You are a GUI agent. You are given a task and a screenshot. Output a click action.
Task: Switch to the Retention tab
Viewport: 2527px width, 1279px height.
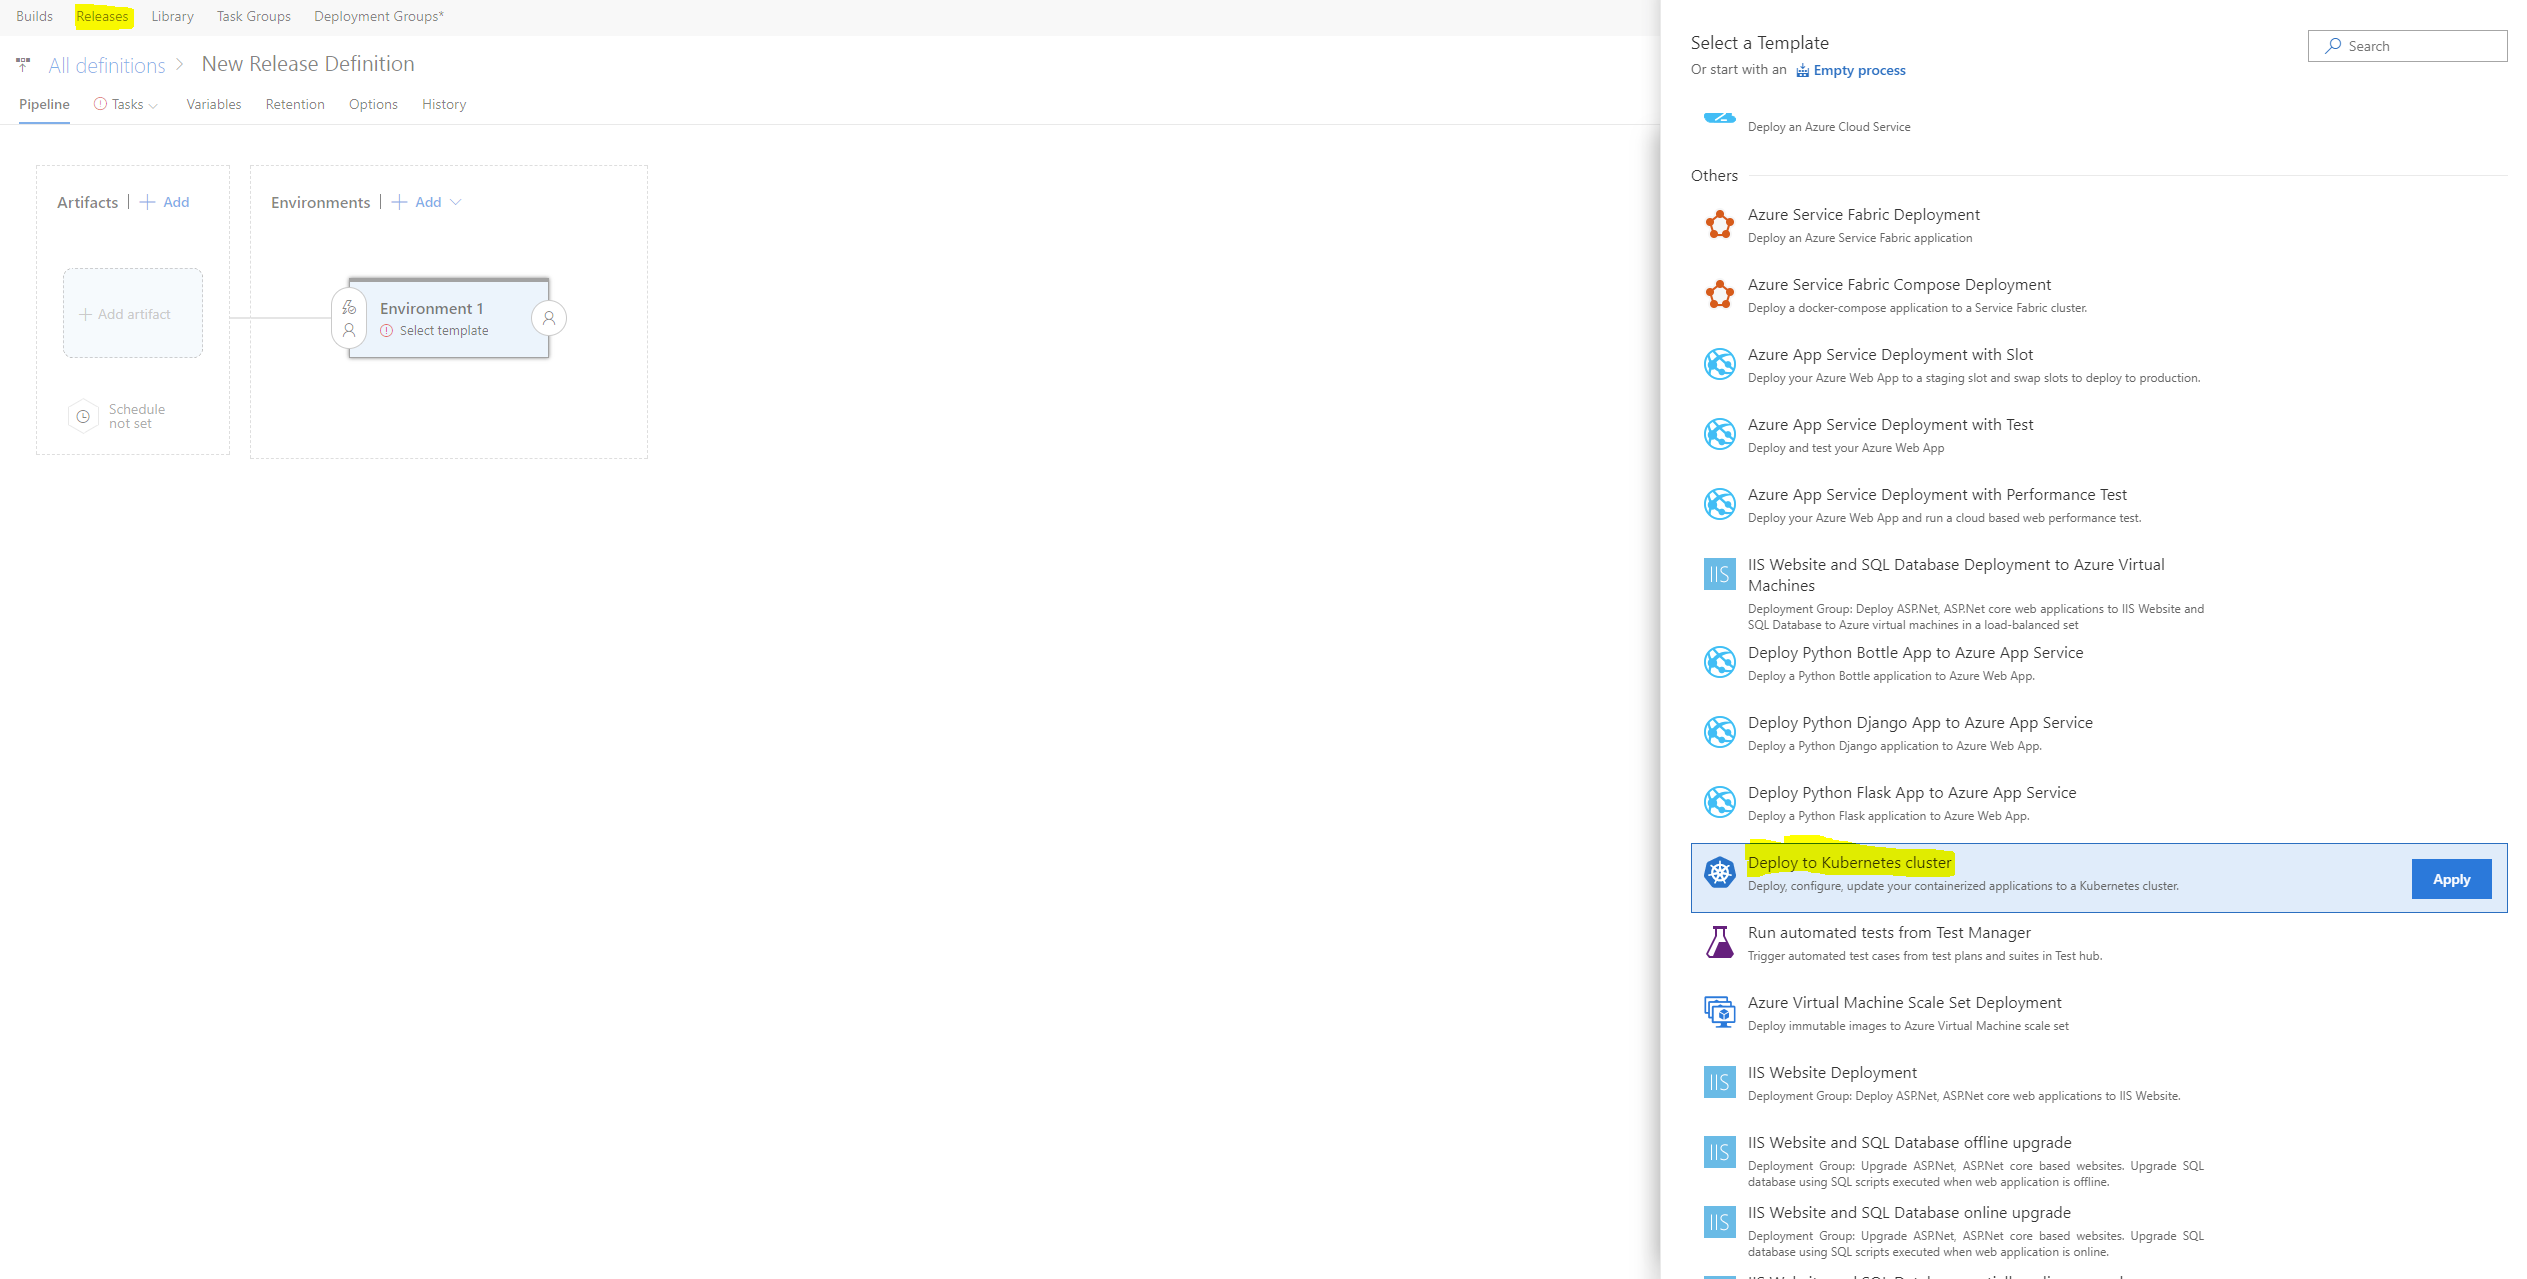pos(295,104)
